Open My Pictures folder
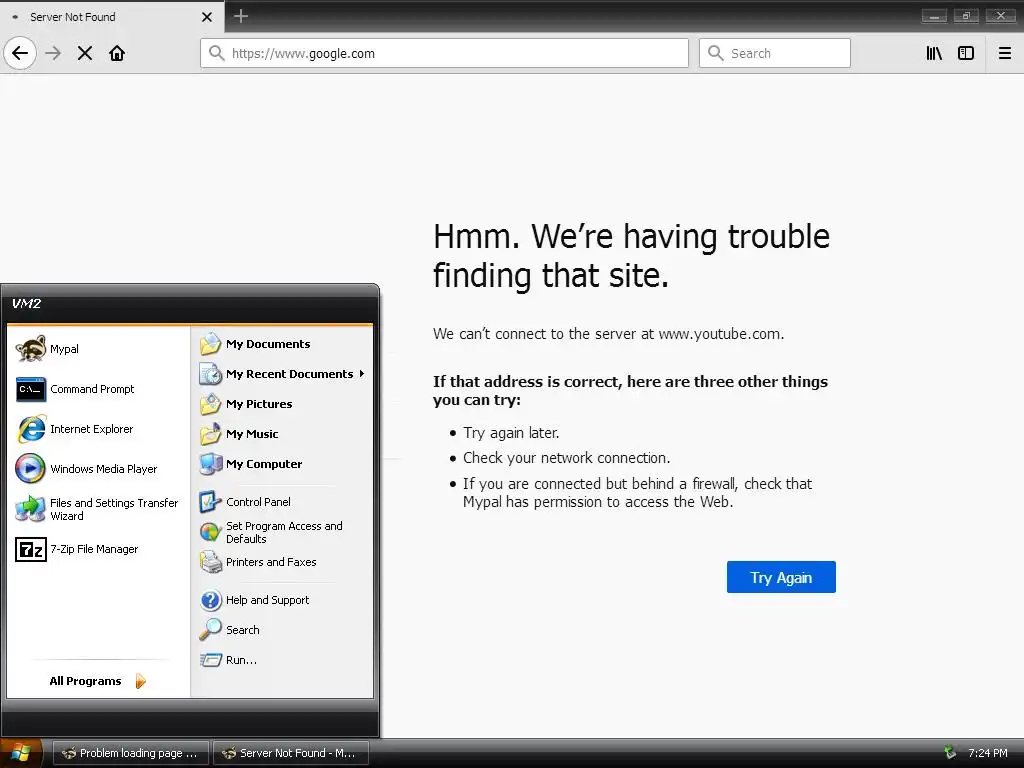 pyautogui.click(x=282, y=404)
